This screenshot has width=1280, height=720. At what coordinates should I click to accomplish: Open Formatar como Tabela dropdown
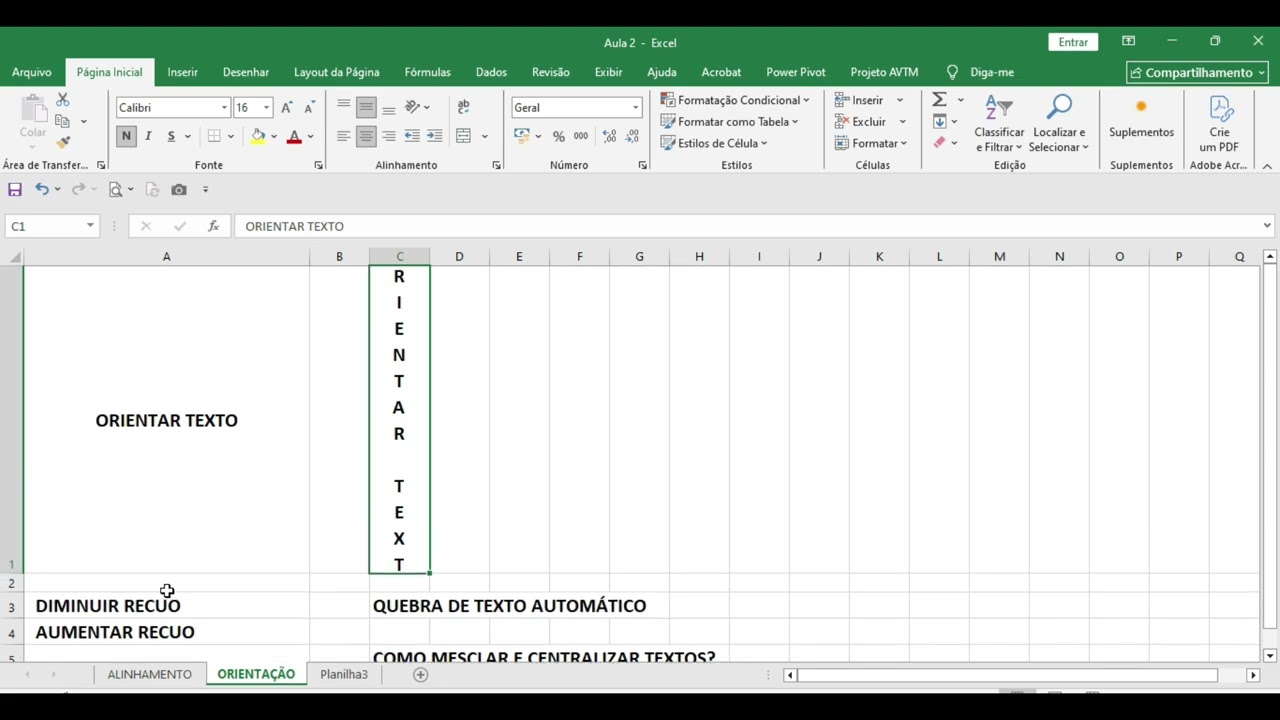click(730, 122)
